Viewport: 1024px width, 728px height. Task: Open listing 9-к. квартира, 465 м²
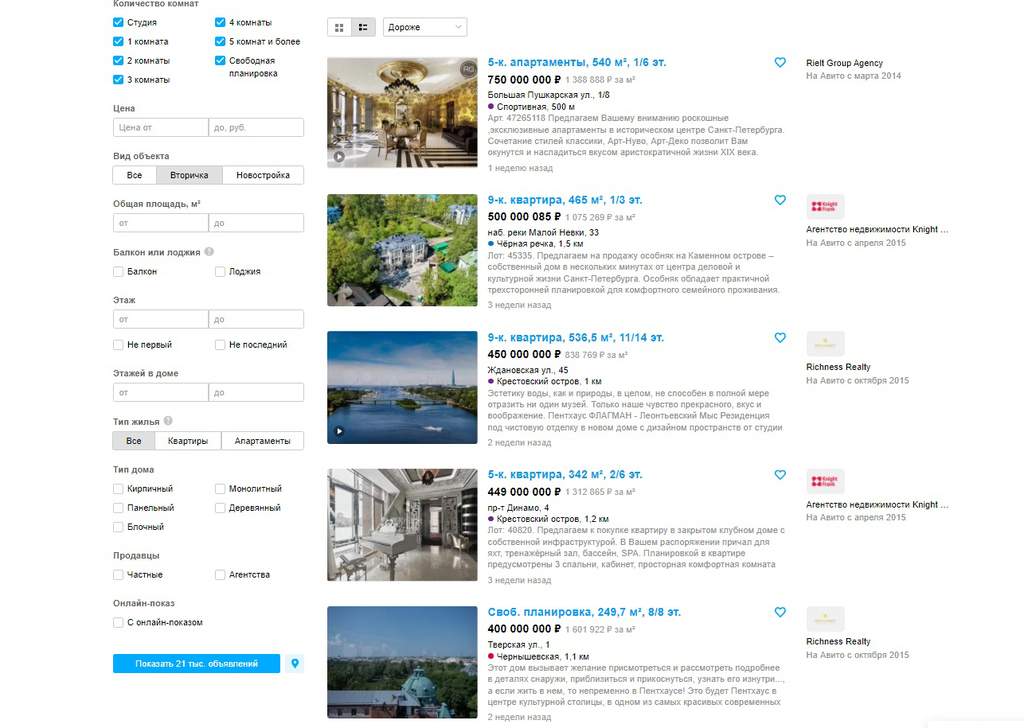pos(565,200)
